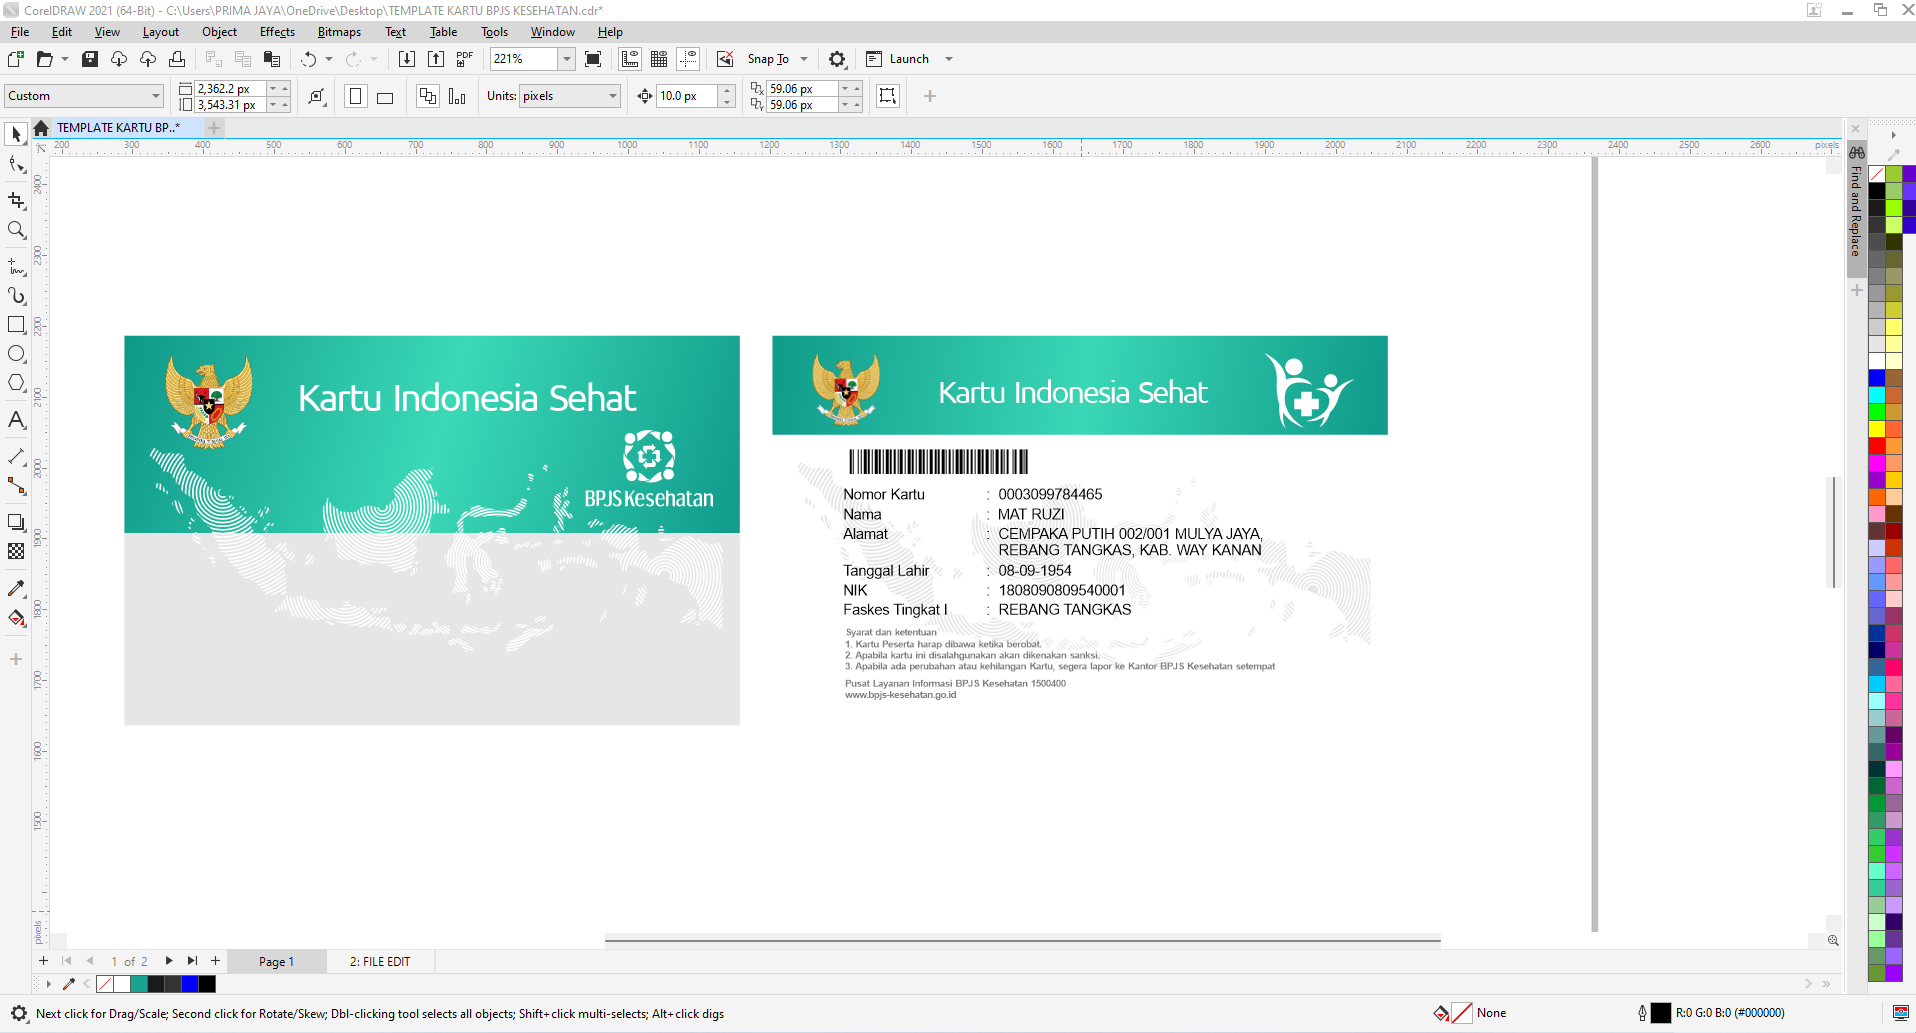
Task: Pick the teal swatch in document palette
Action: (x=139, y=984)
